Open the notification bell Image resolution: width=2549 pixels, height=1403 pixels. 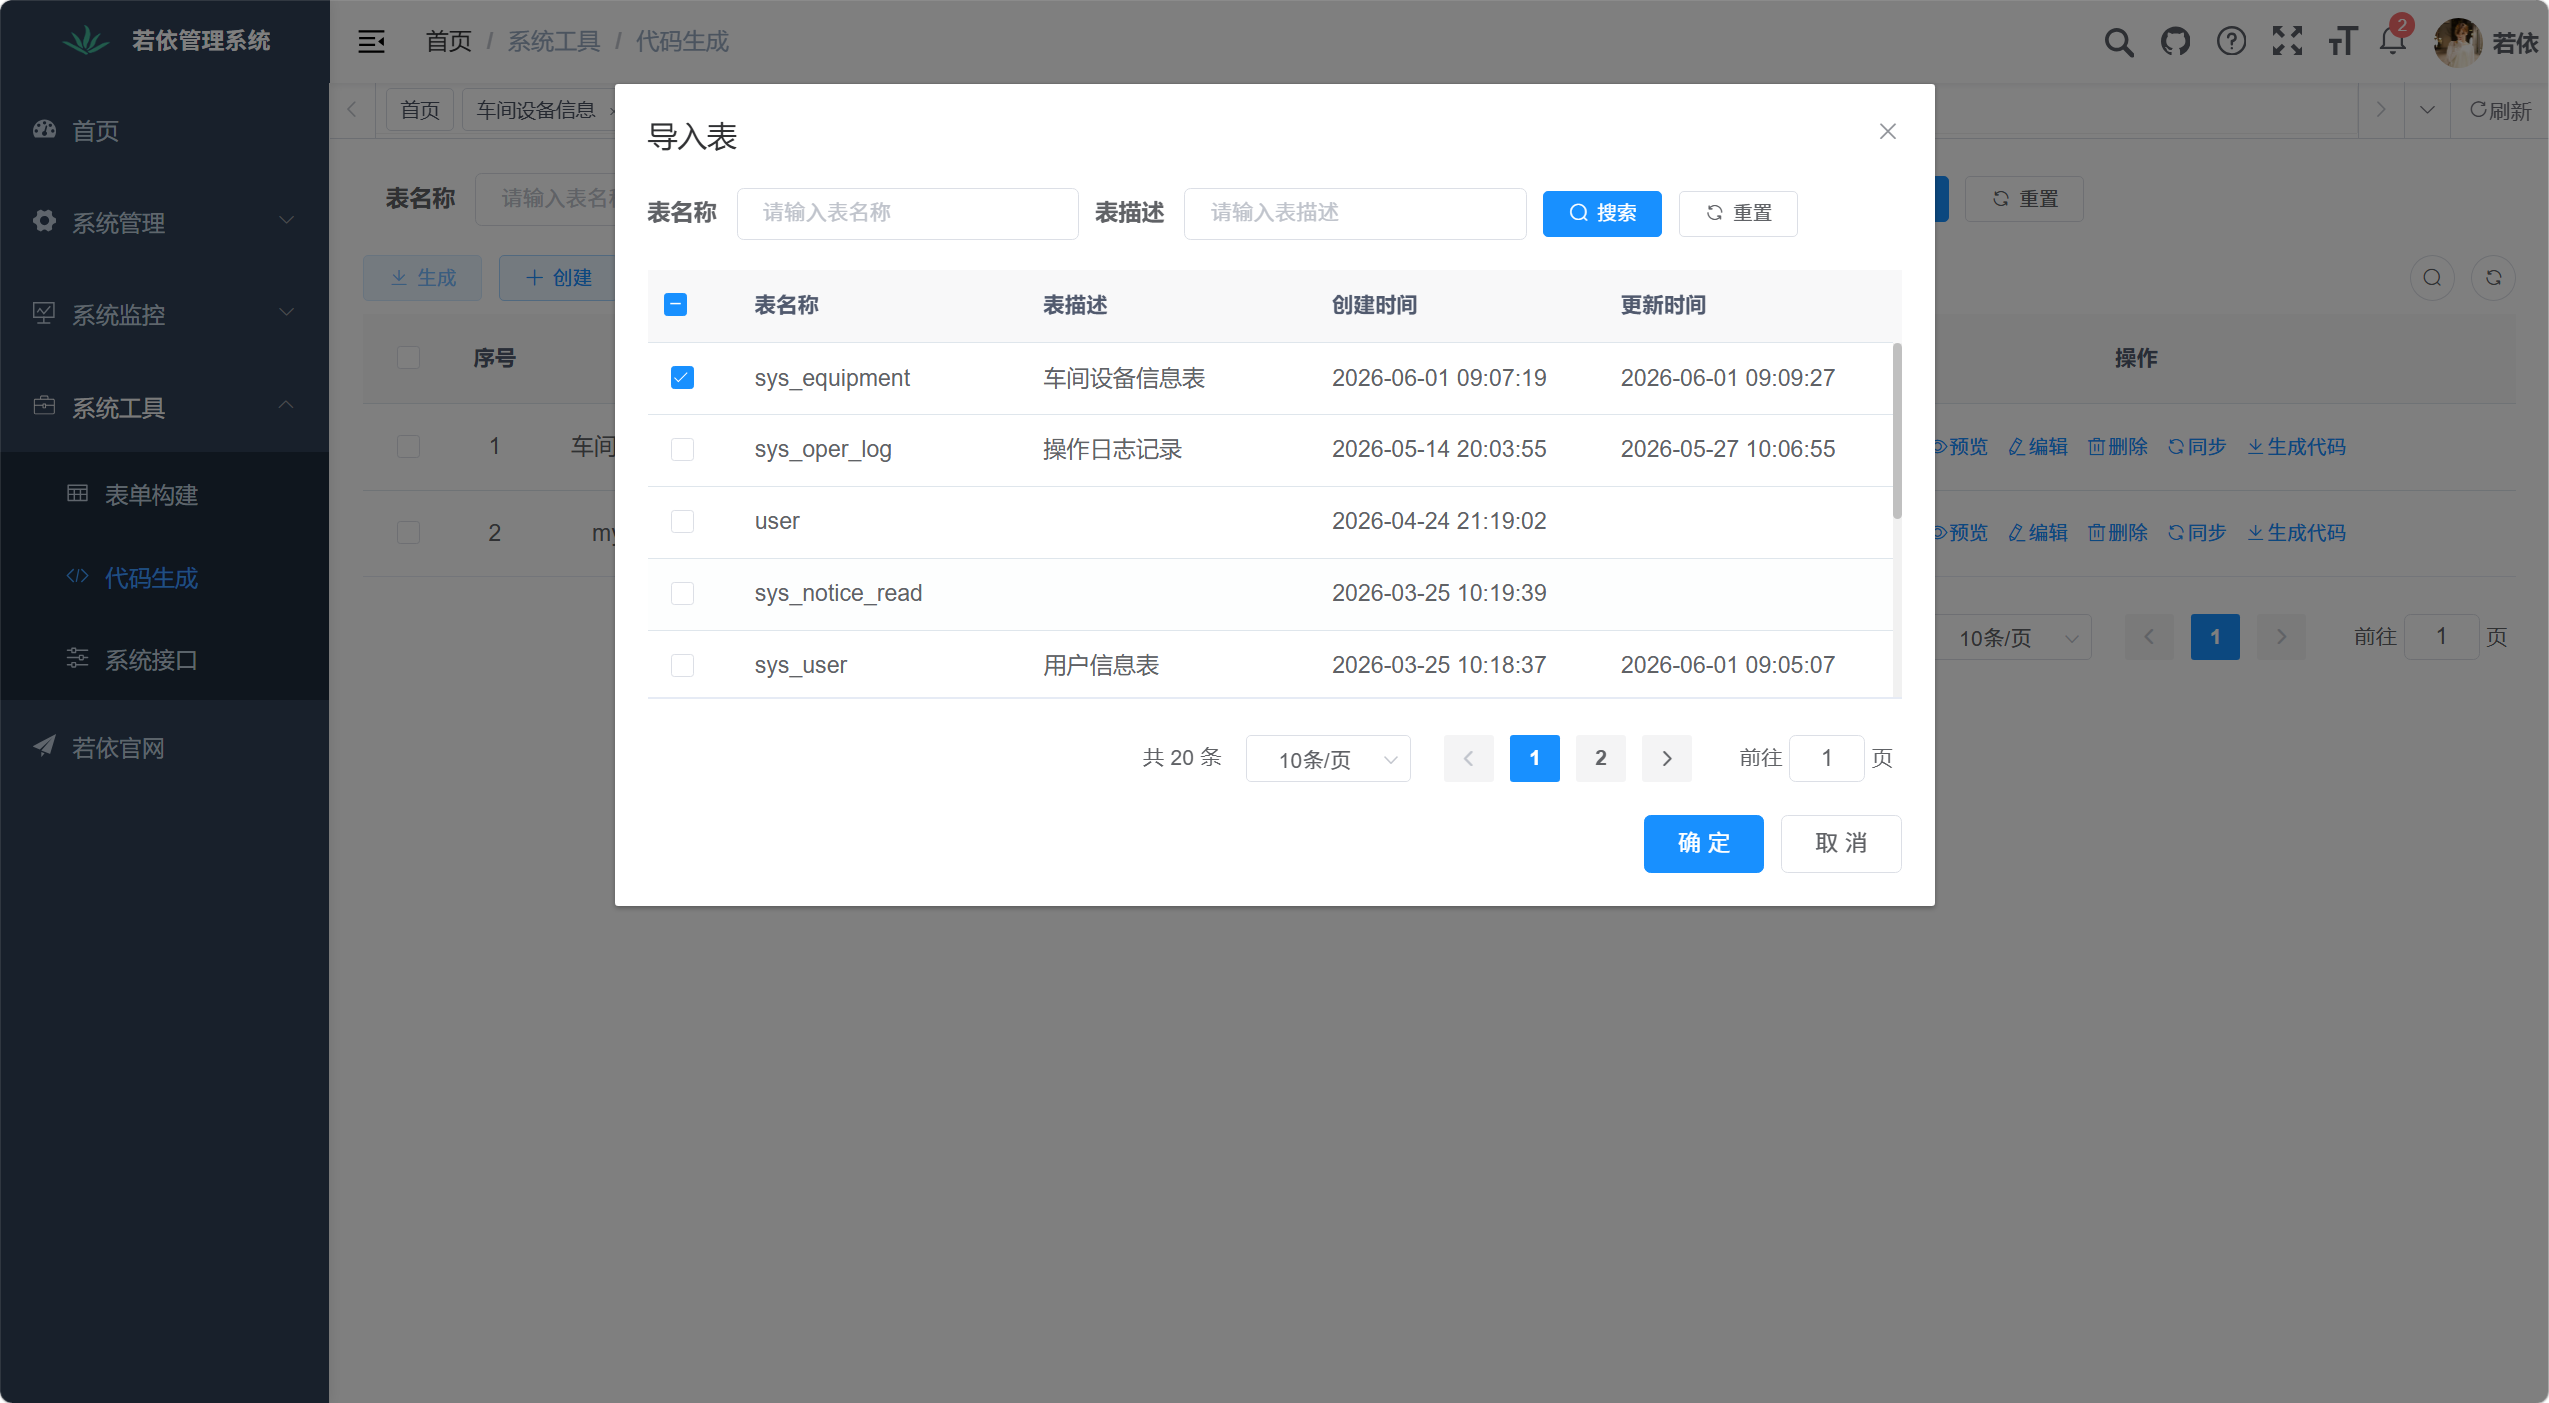(x=2392, y=42)
